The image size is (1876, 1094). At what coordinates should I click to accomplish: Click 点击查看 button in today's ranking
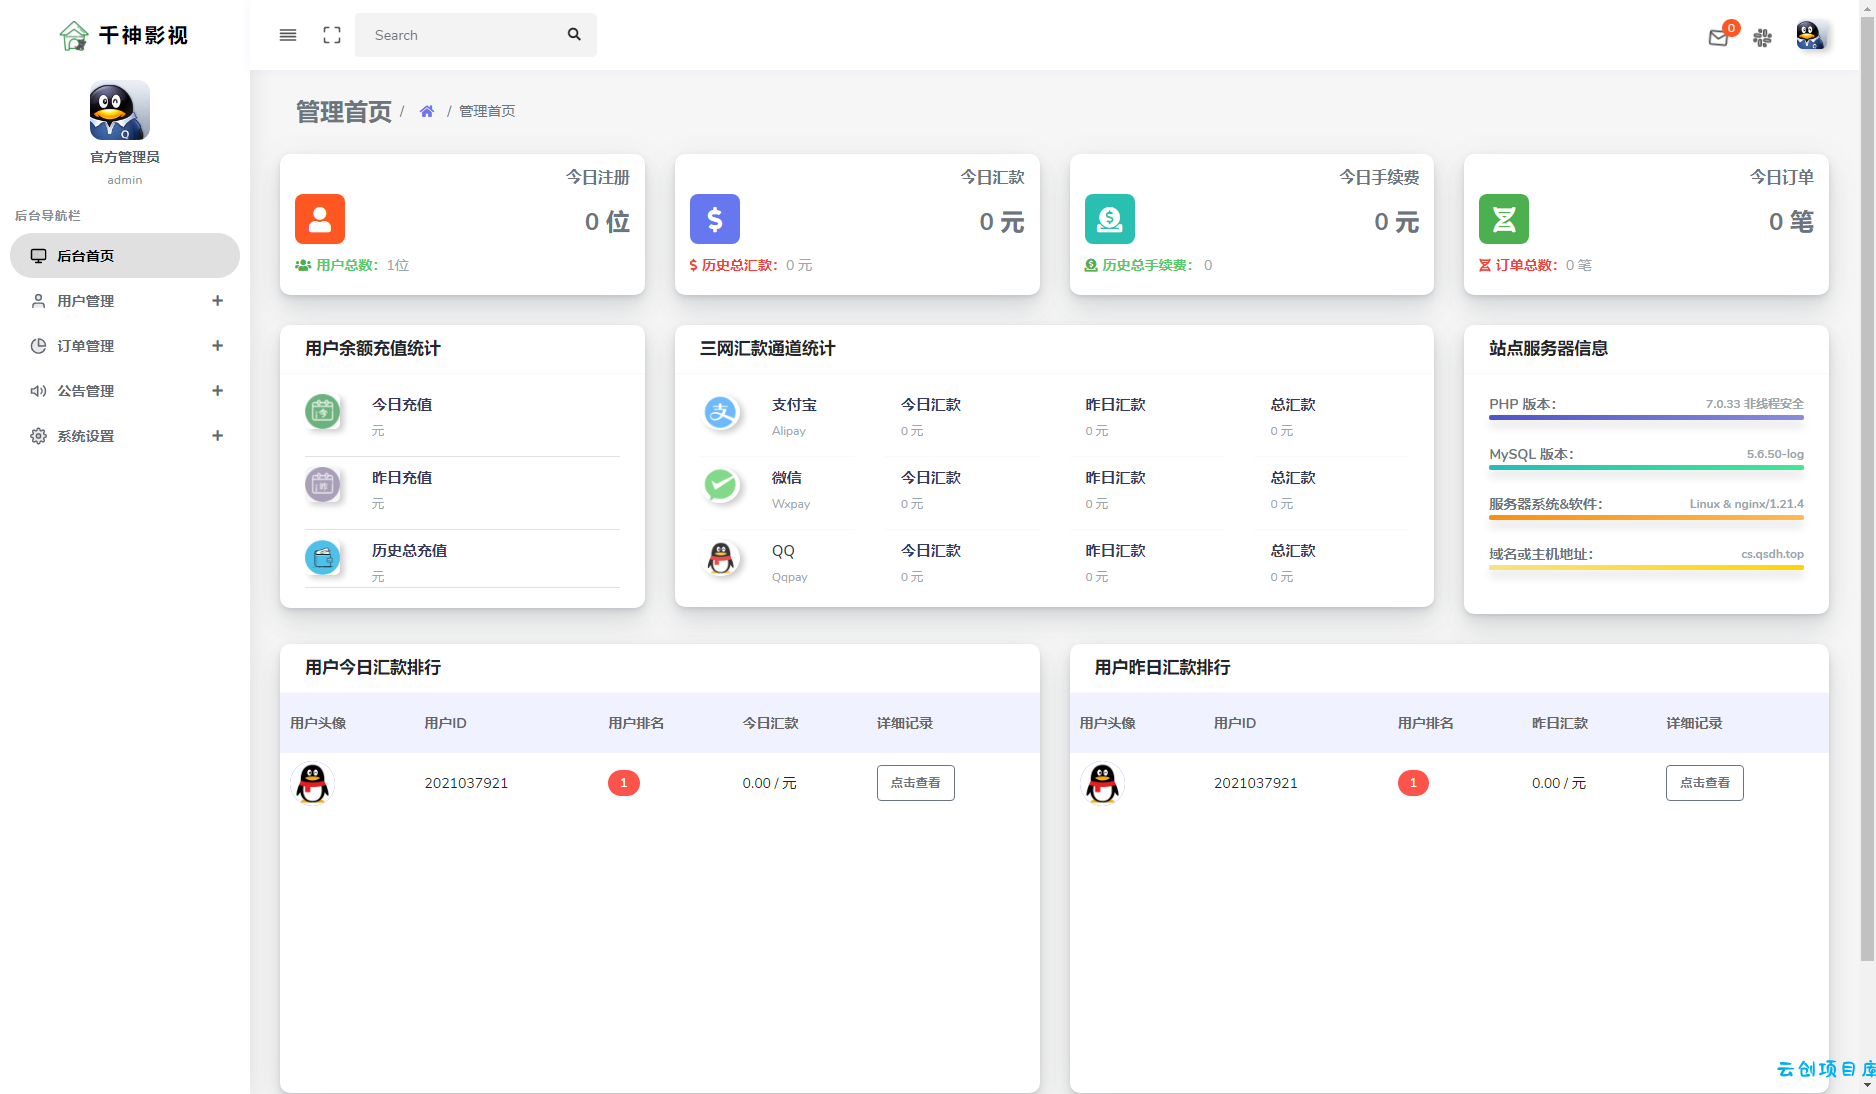(915, 783)
